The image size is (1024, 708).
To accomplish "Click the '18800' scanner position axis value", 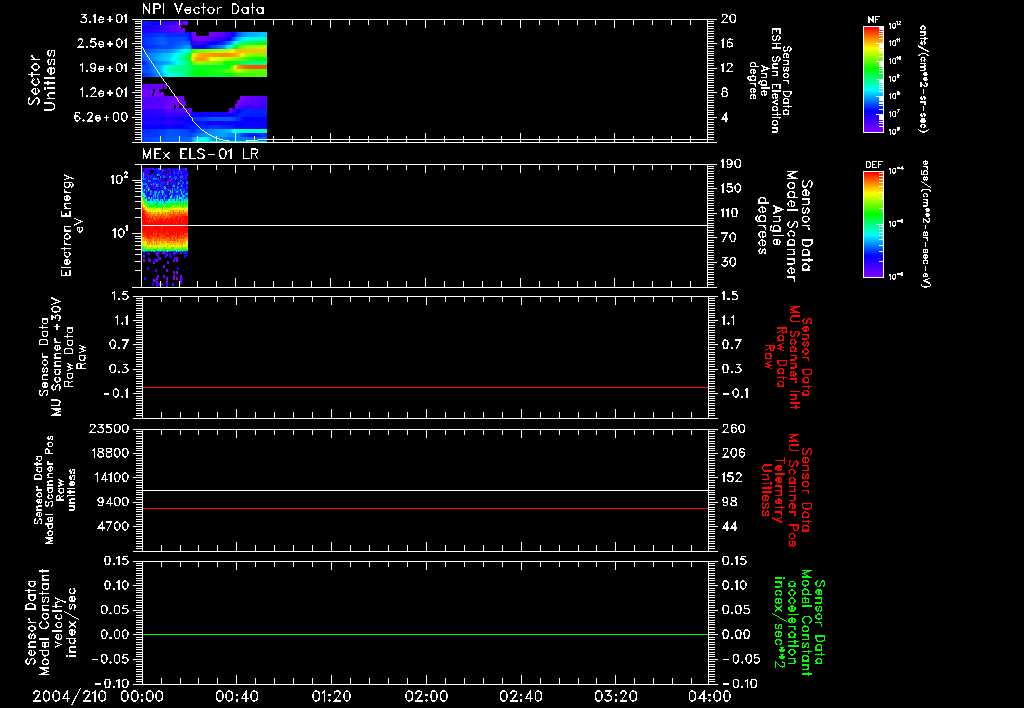I will (x=108, y=453).
